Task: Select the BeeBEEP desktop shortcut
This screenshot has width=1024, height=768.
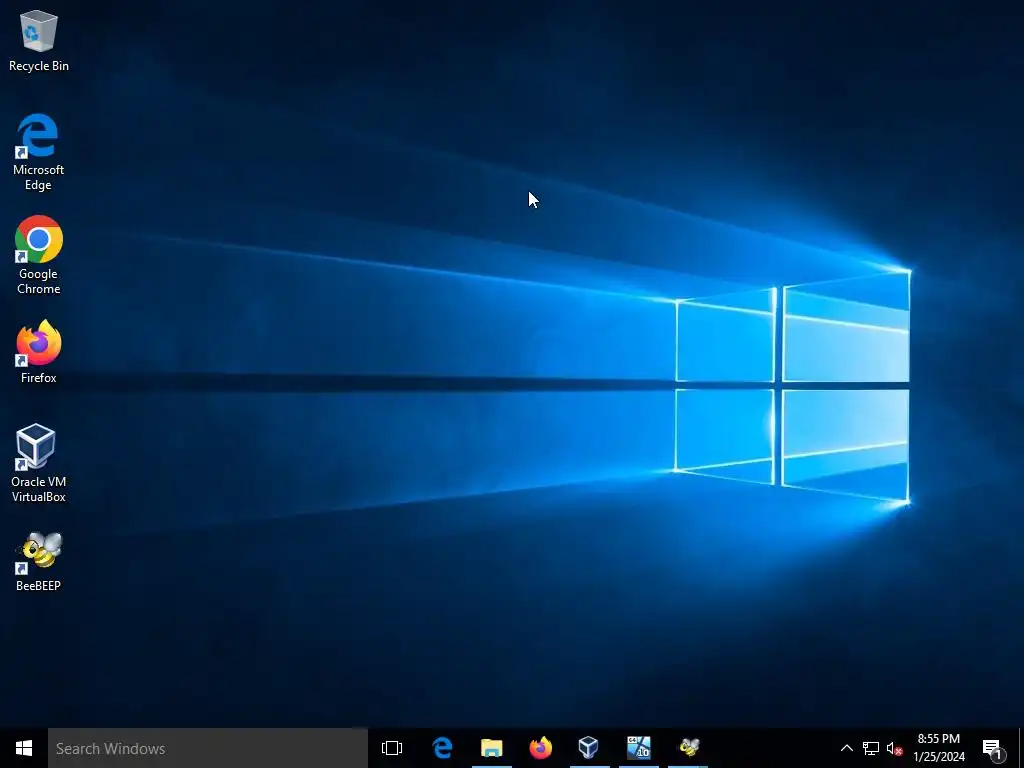Action: (39, 562)
